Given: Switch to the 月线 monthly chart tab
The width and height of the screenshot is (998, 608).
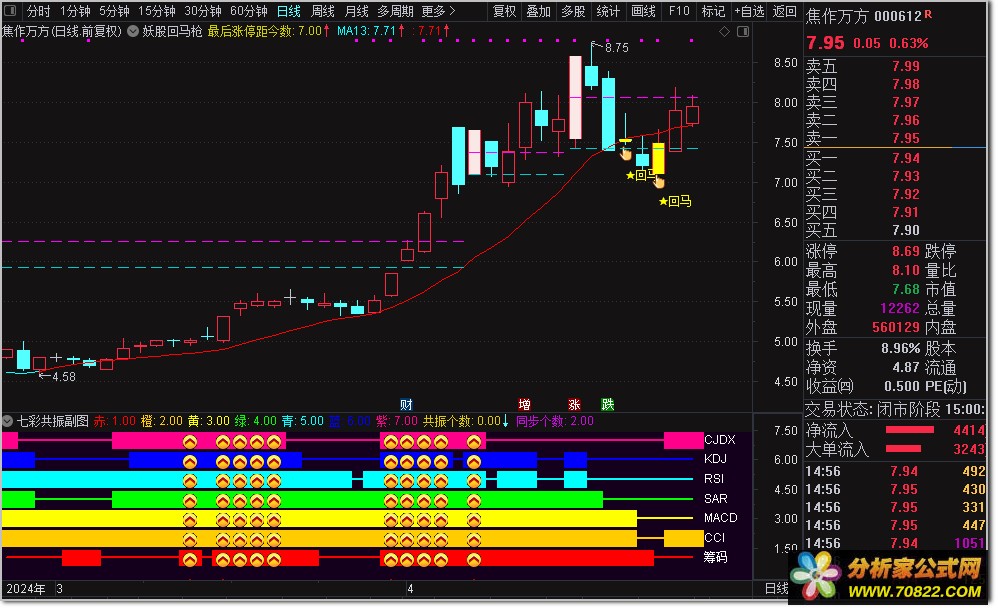Looking at the screenshot, I should coord(356,11).
